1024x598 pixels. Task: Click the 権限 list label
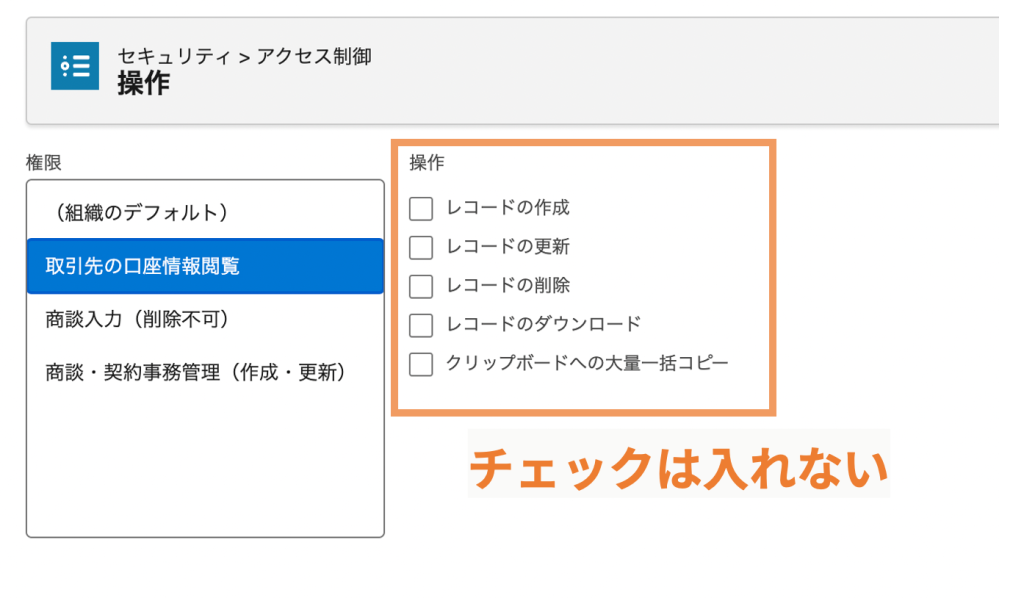[x=44, y=163]
